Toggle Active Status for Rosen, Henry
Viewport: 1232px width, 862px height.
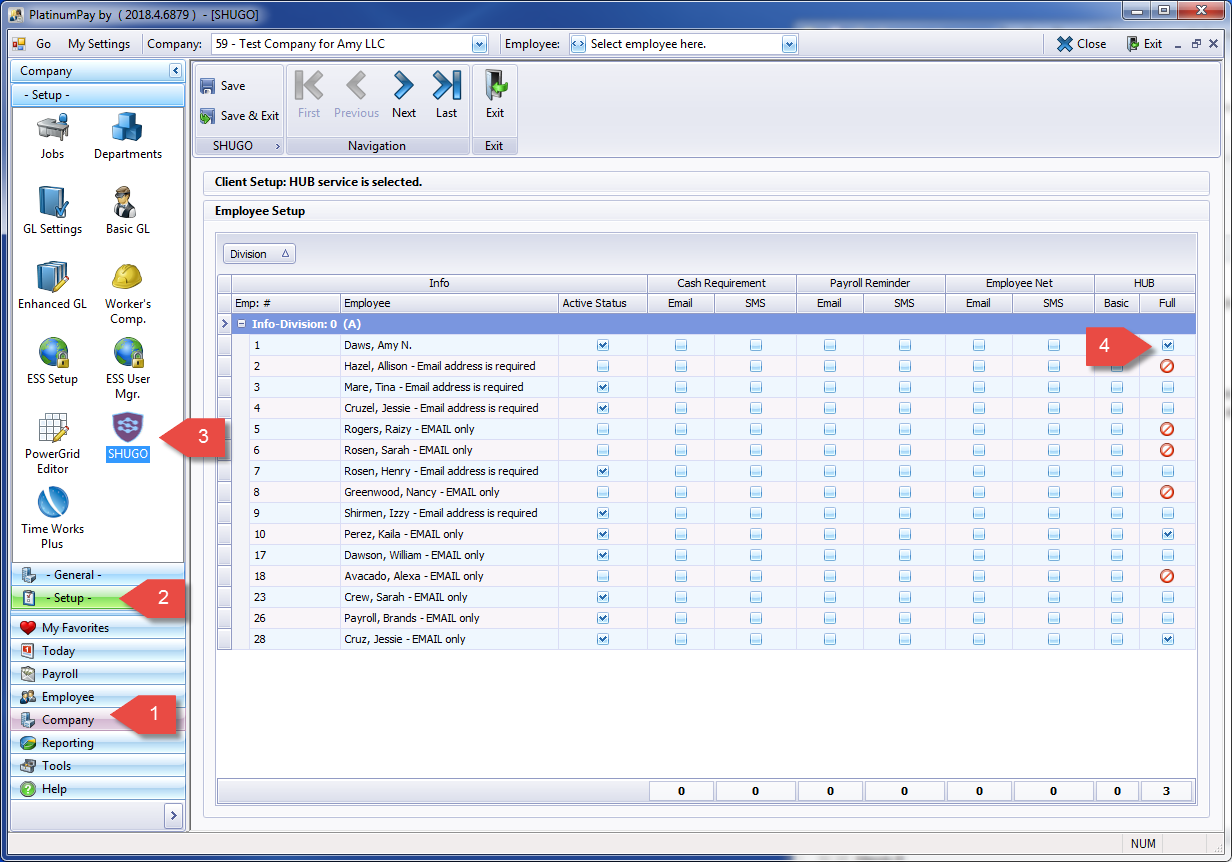(603, 471)
